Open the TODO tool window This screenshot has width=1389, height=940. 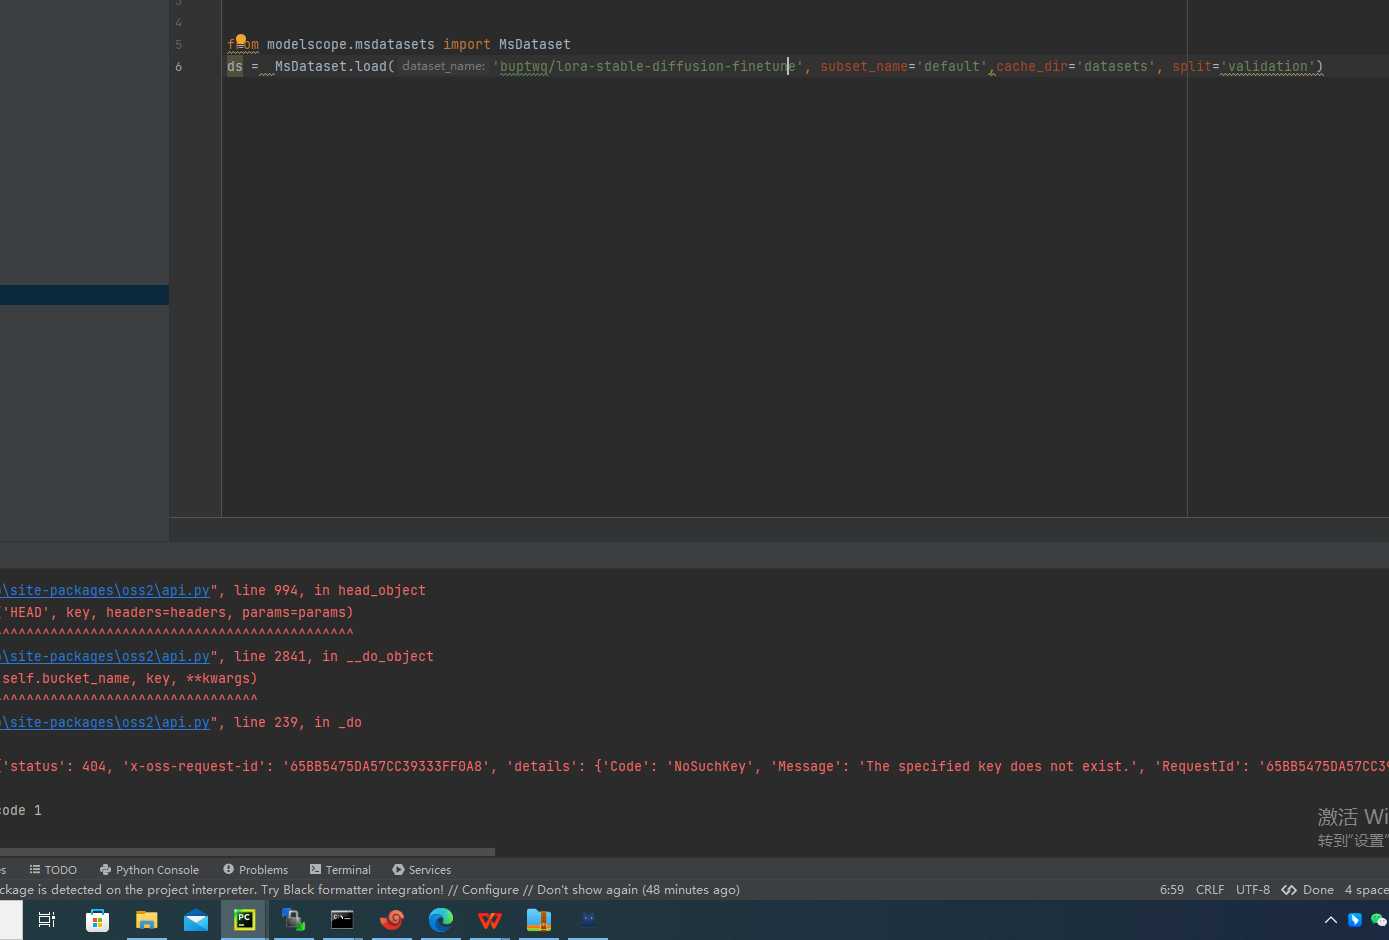(x=53, y=870)
